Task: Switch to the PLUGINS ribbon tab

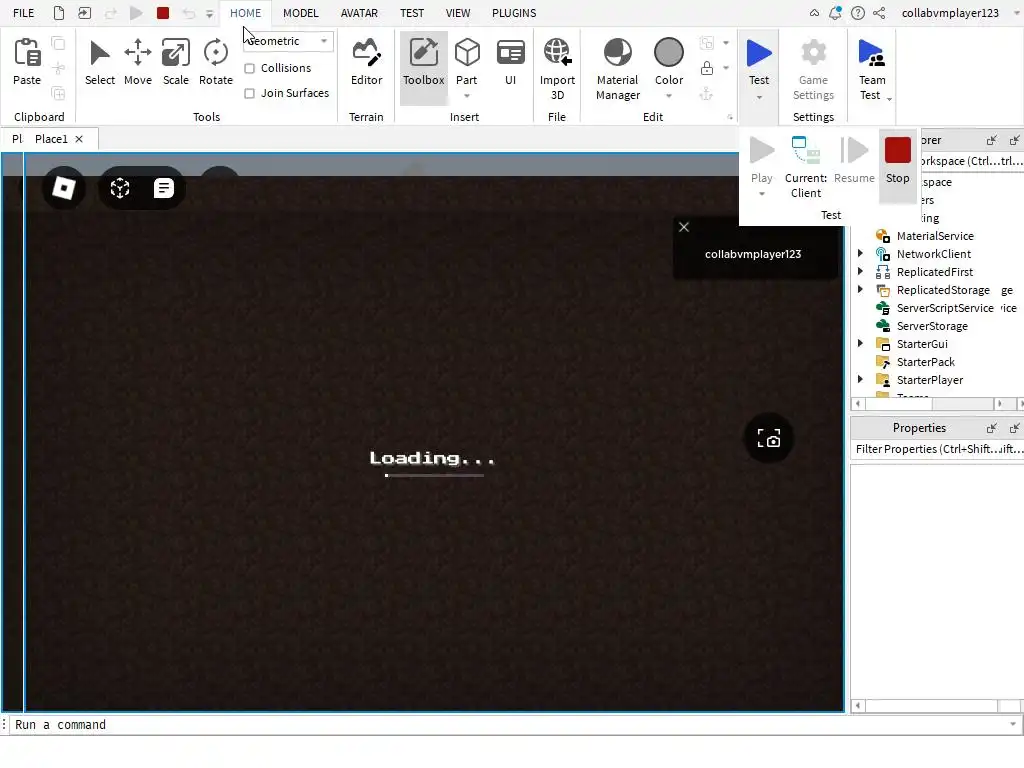Action: [x=514, y=13]
